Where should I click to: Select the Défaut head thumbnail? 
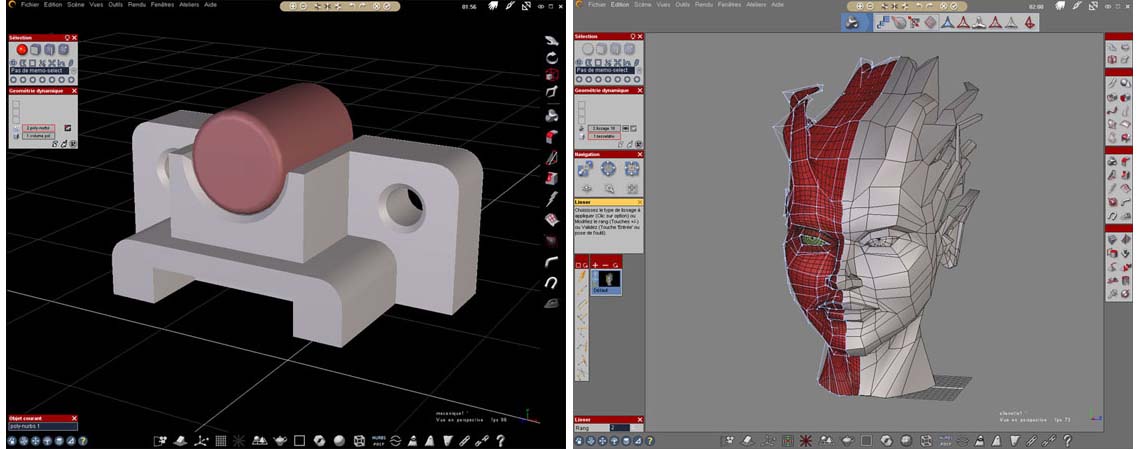tap(608, 279)
